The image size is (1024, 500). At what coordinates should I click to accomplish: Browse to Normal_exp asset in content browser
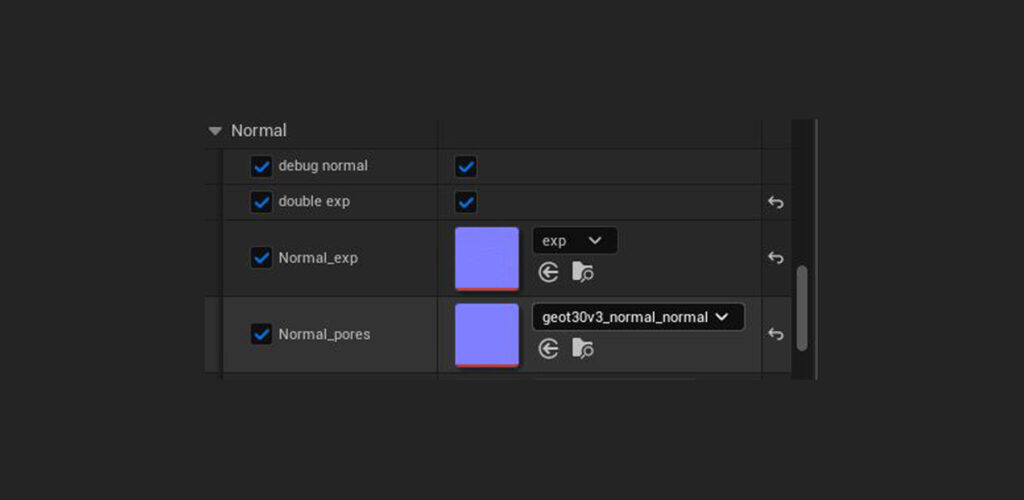coord(583,272)
